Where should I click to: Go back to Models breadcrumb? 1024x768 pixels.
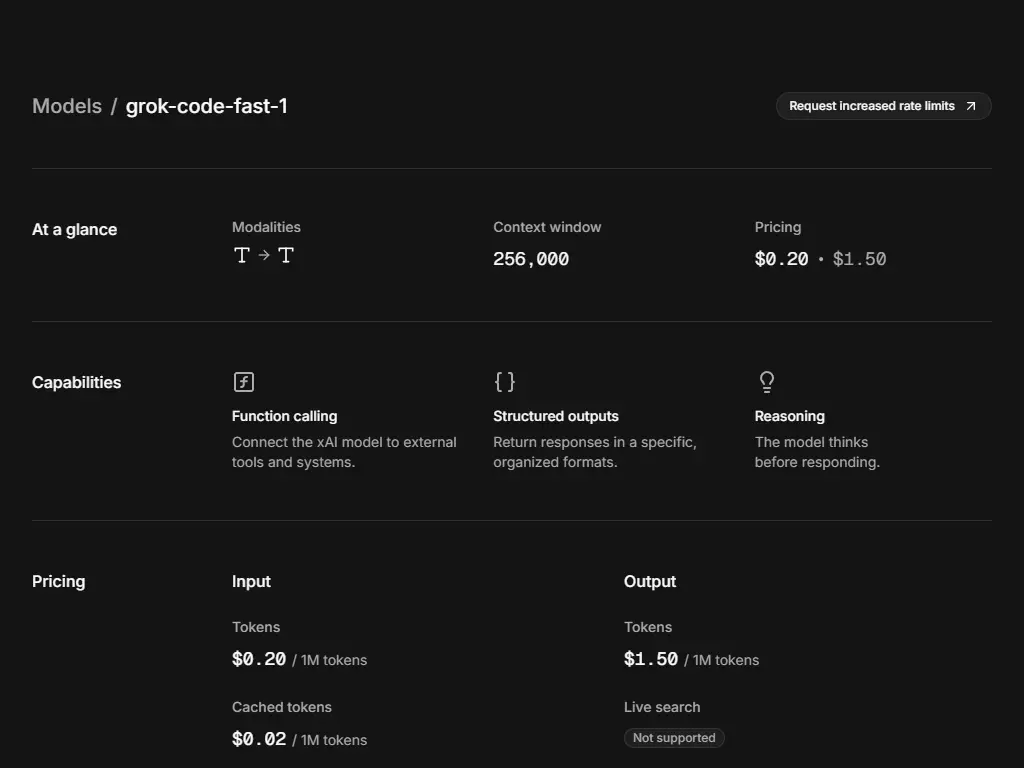point(67,106)
